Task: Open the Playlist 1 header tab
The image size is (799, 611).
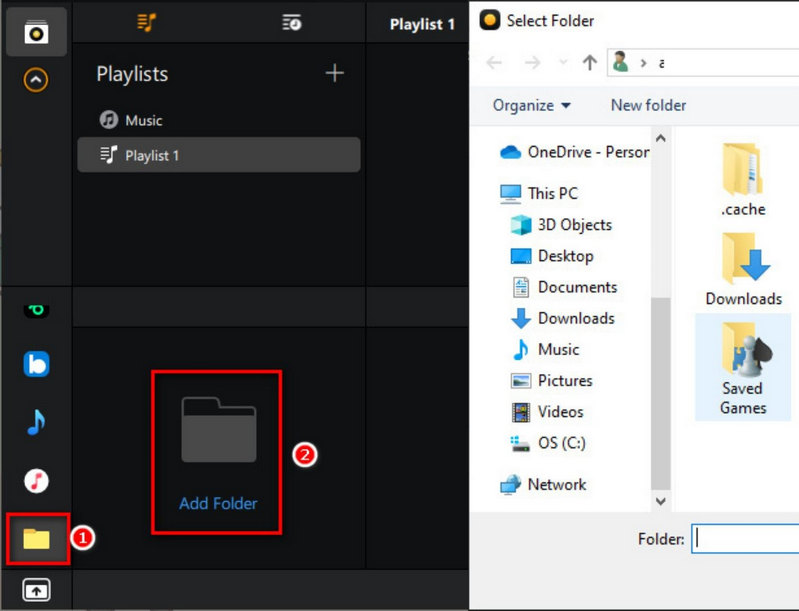Action: (x=422, y=24)
